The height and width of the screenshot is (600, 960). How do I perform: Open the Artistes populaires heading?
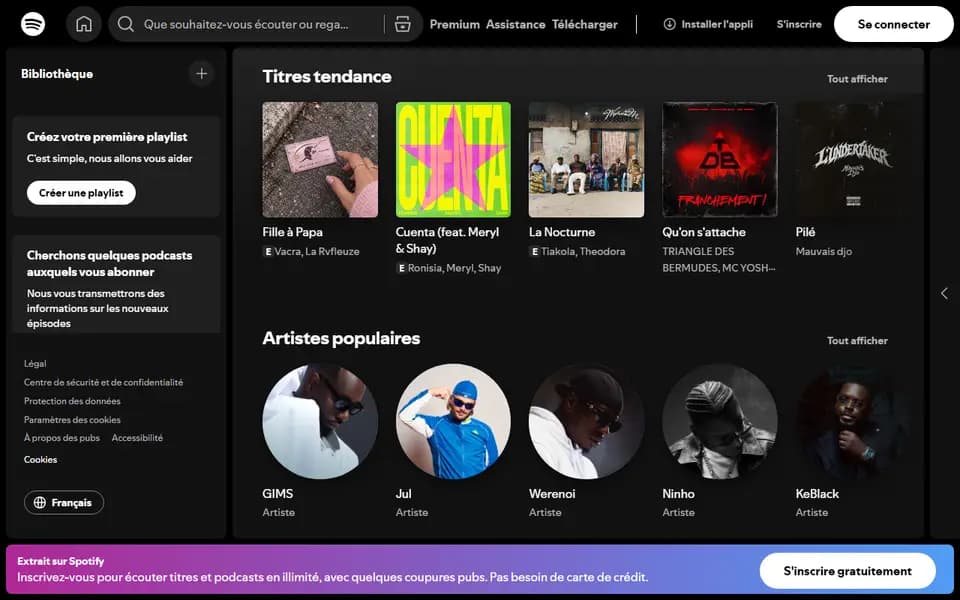[x=341, y=338]
